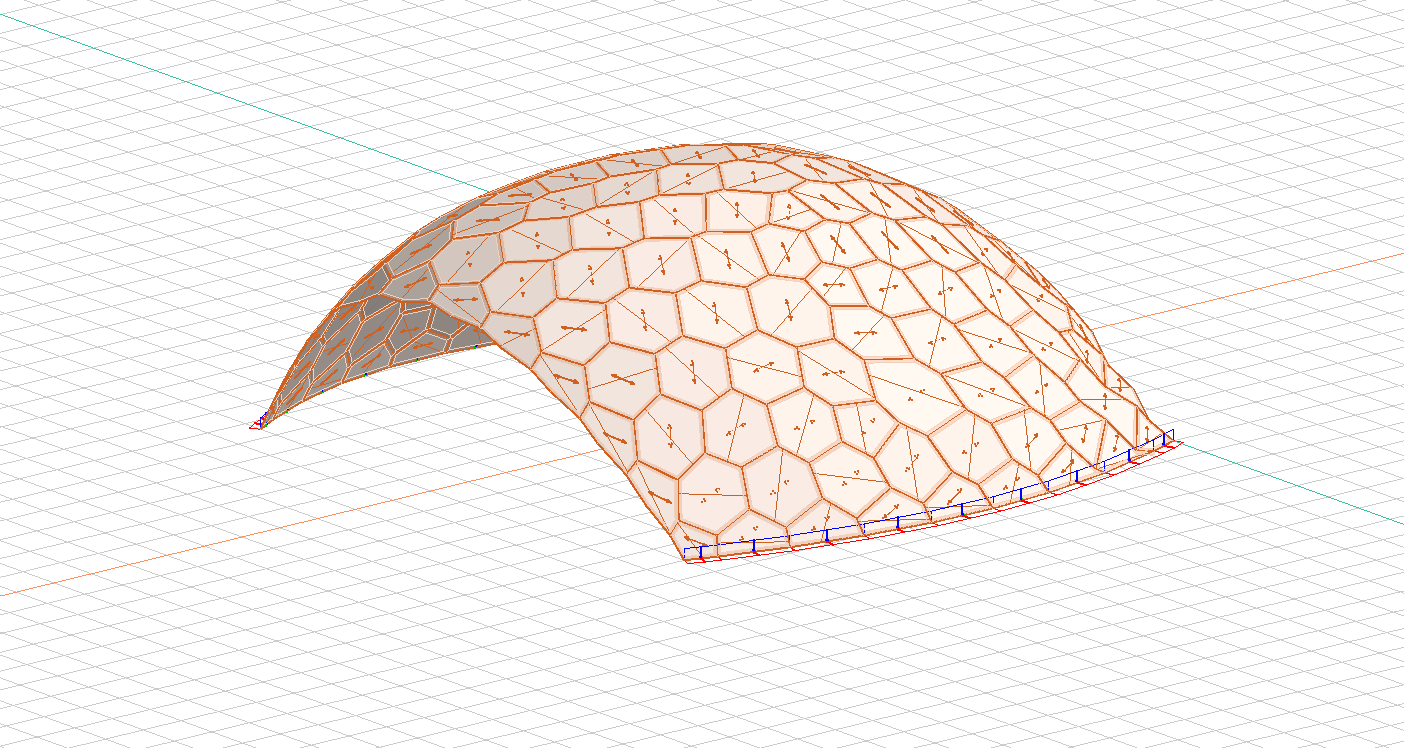Select the topmost panel at the shell apex

point(700,155)
